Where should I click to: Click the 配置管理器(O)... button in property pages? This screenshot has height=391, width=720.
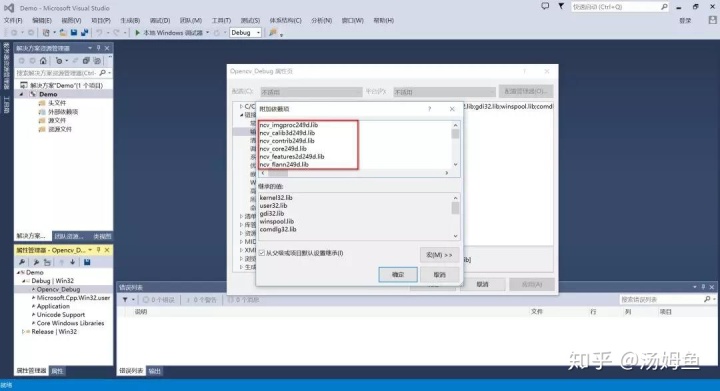tap(526, 91)
